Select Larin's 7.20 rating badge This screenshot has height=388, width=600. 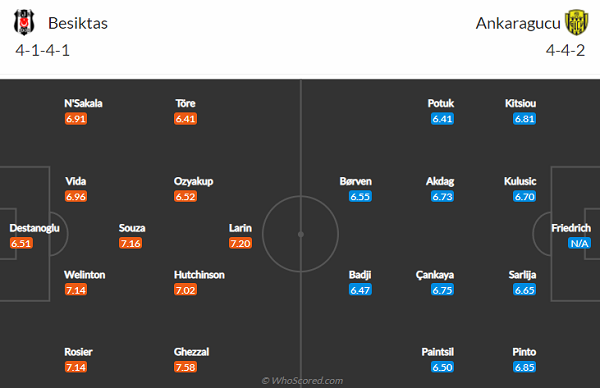click(x=240, y=243)
